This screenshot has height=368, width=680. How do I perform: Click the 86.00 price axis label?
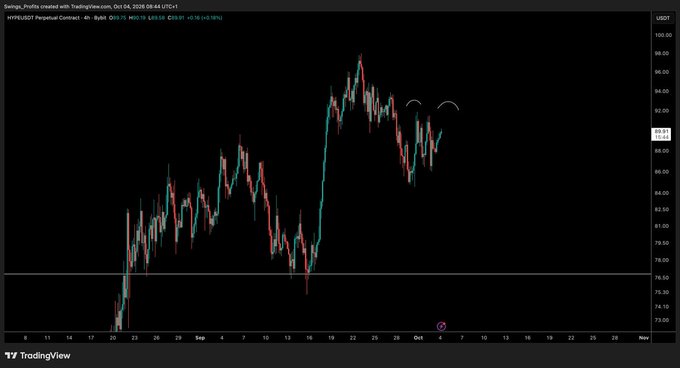pos(662,172)
